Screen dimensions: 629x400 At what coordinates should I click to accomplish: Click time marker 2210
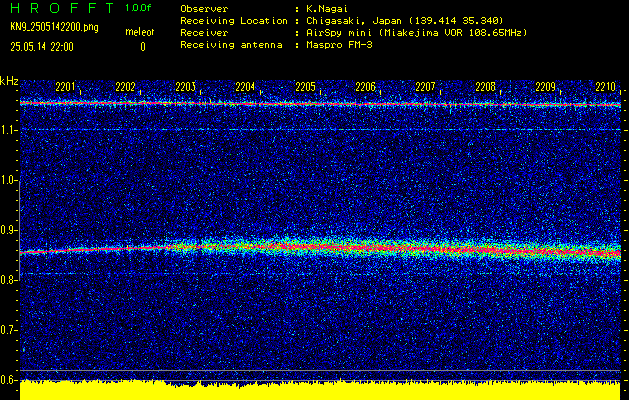click(x=606, y=87)
